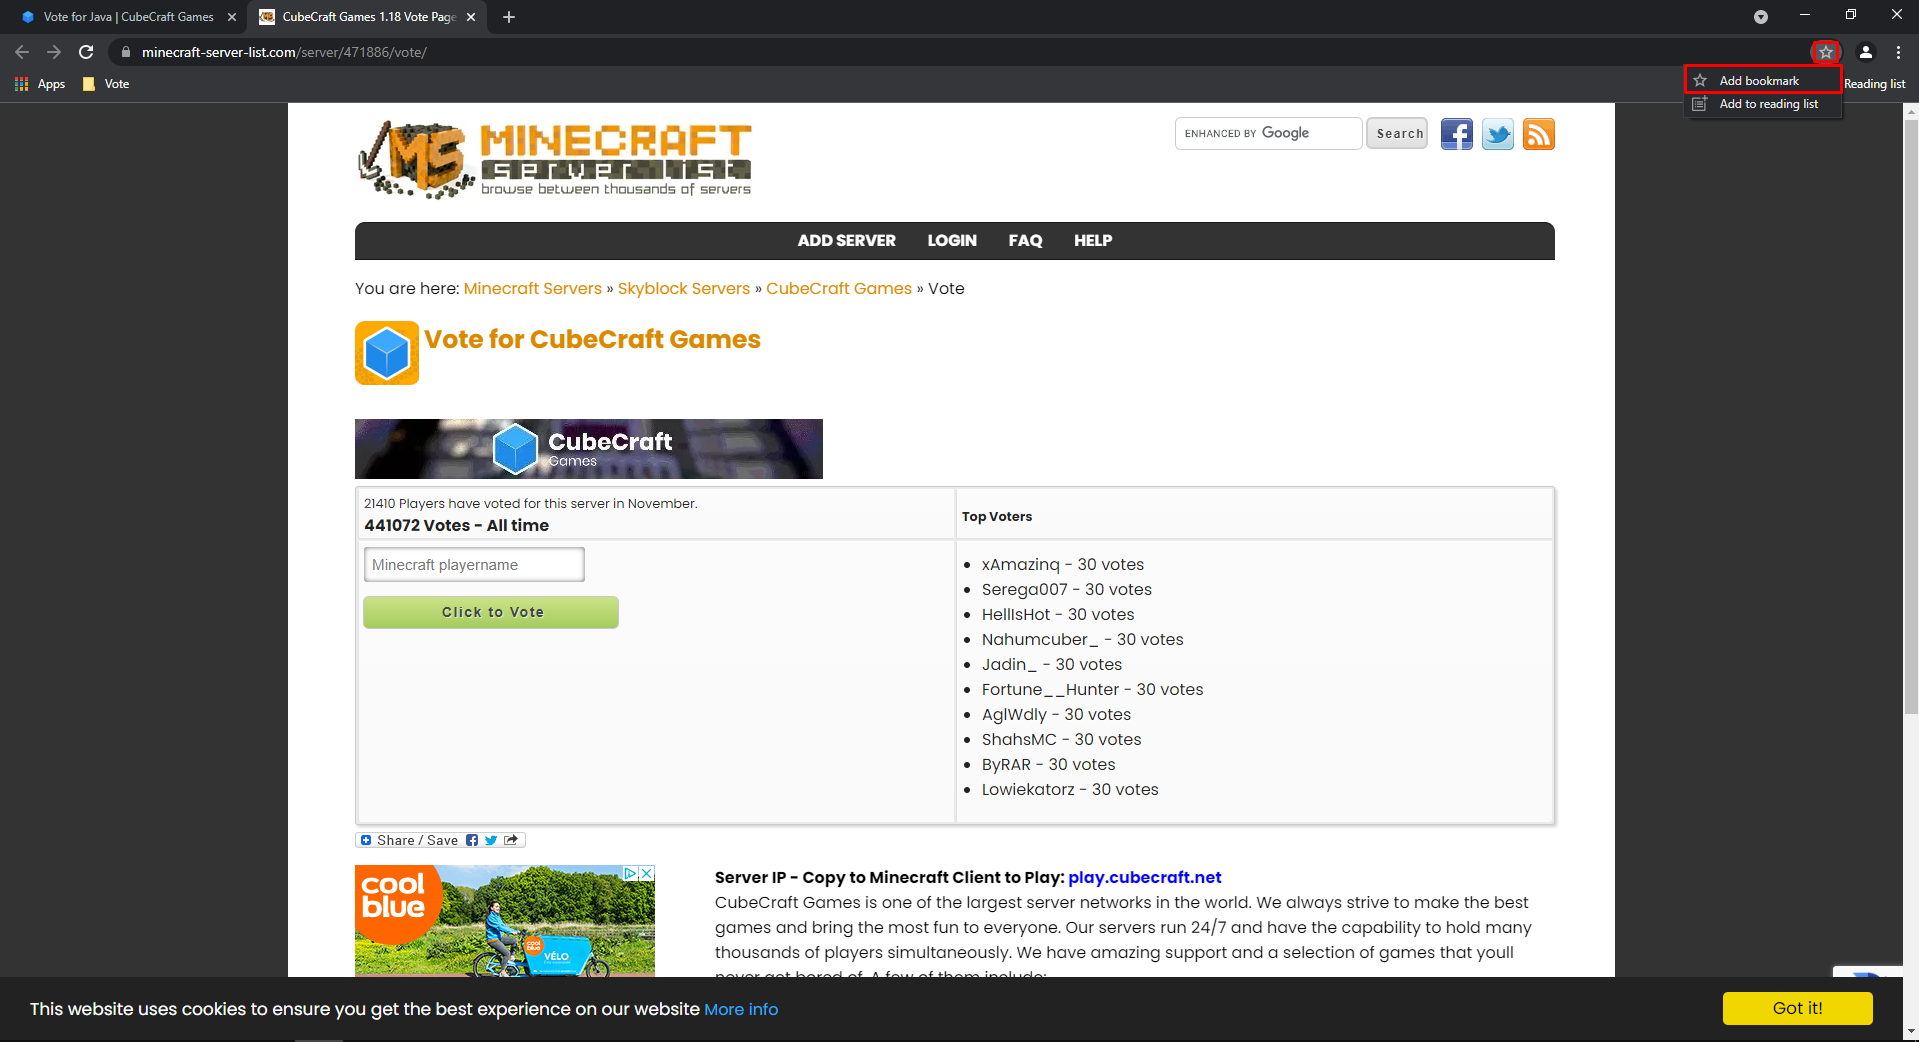Open the Twitter page icon
The height and width of the screenshot is (1042, 1919).
(x=1497, y=134)
